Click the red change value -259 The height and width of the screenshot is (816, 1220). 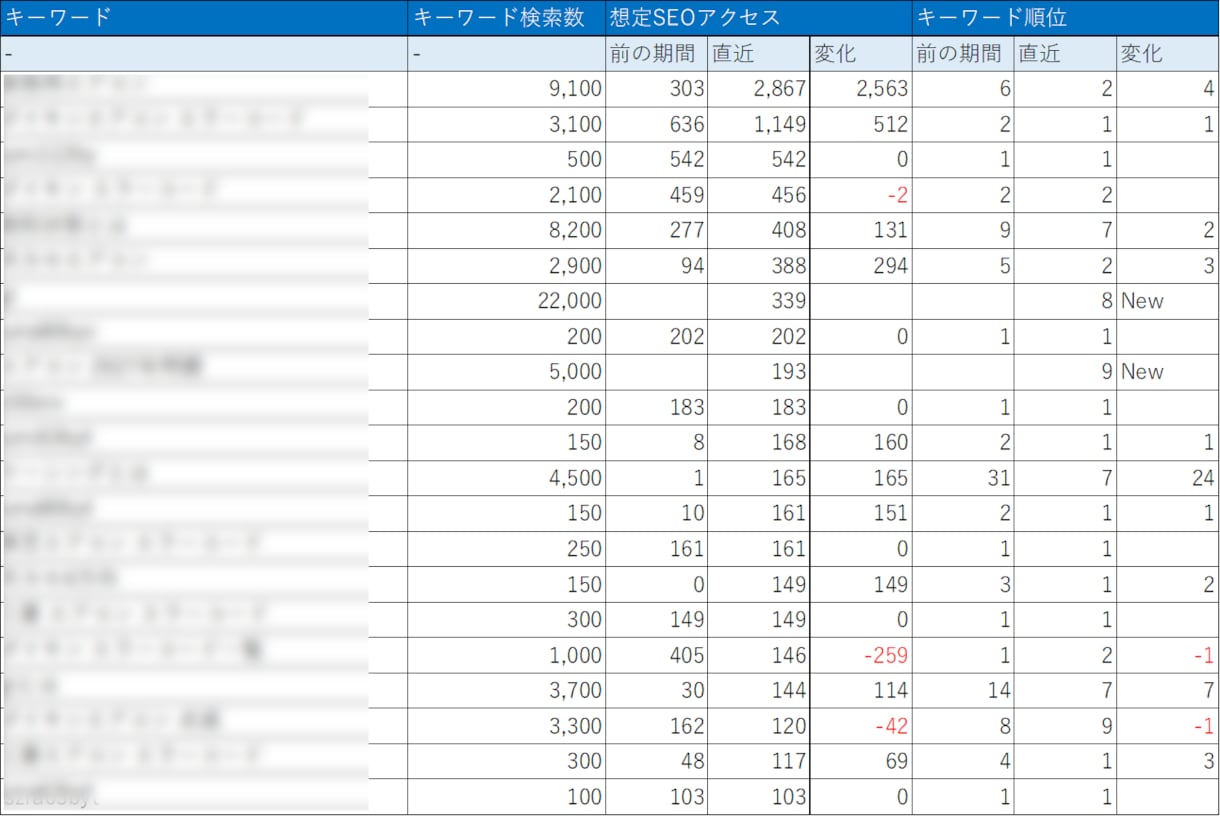tap(861, 655)
